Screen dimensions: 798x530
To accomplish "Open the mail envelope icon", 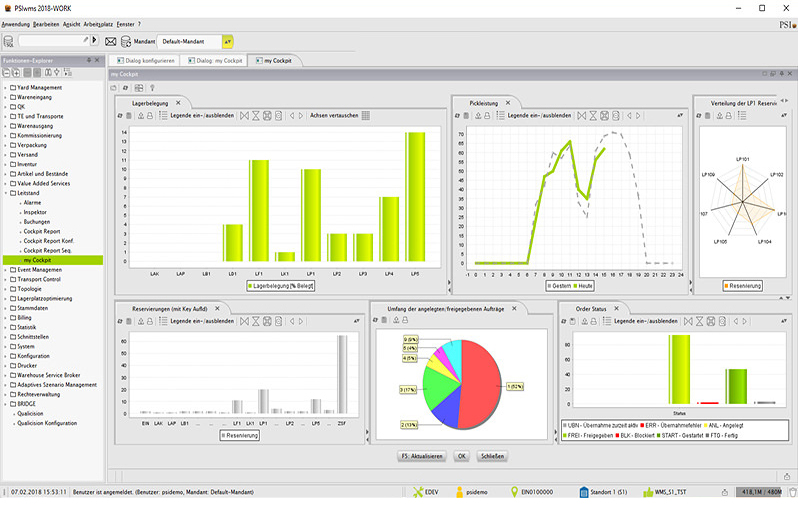I will click(111, 41).
